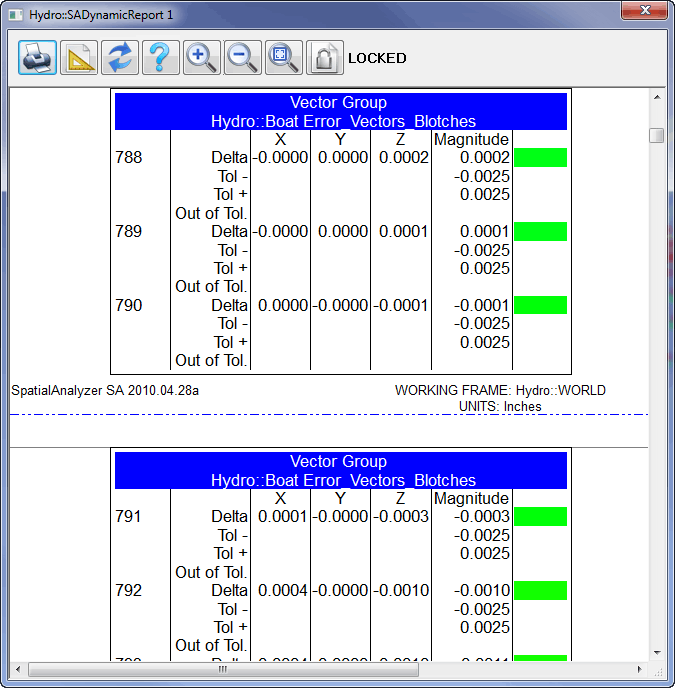Open help with the question mark icon
Screen dimensions: 675x688
click(161, 57)
